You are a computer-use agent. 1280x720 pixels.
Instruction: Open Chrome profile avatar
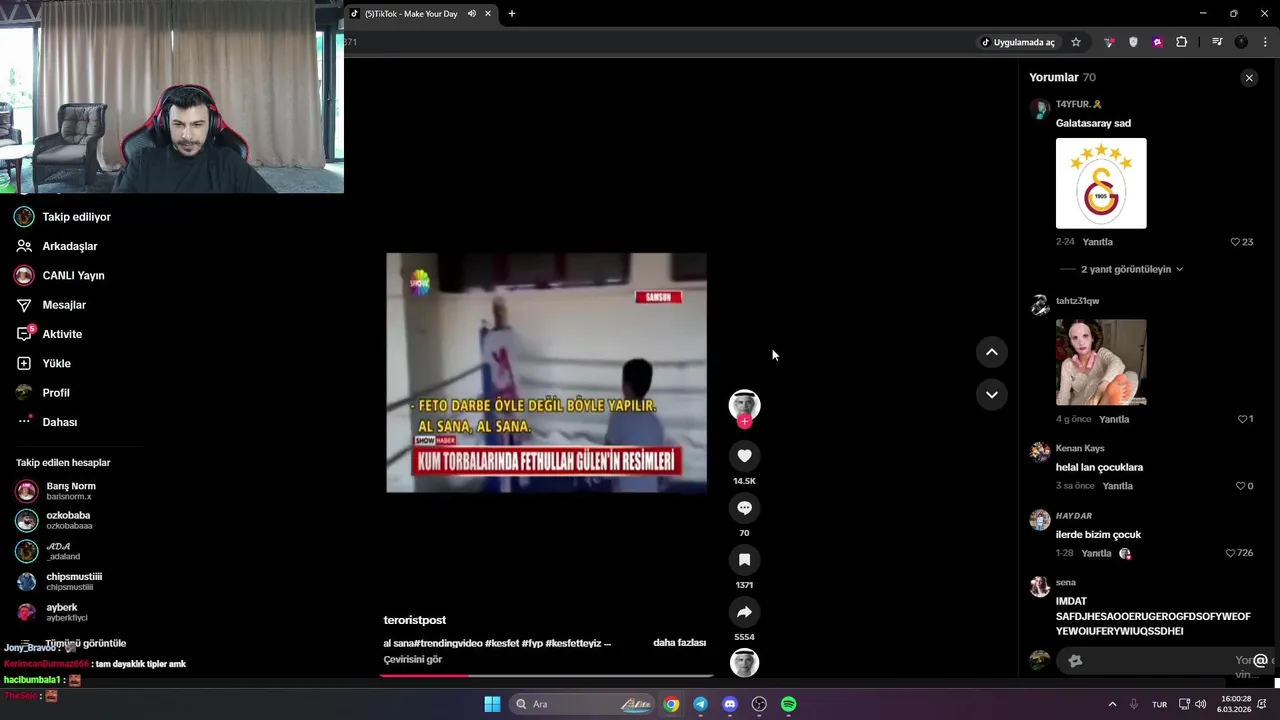[x=1241, y=42]
